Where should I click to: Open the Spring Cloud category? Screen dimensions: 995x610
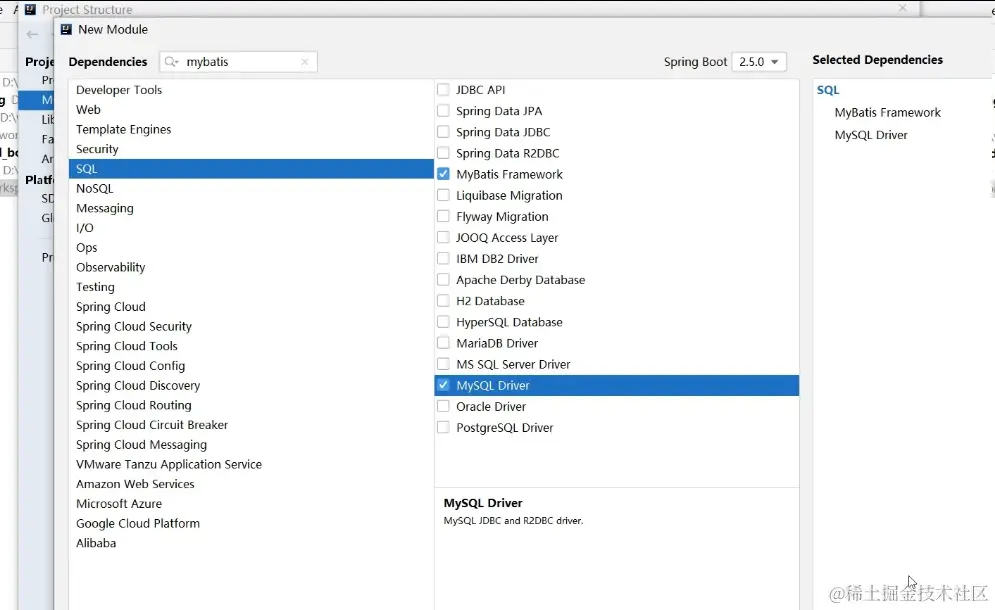coord(111,307)
